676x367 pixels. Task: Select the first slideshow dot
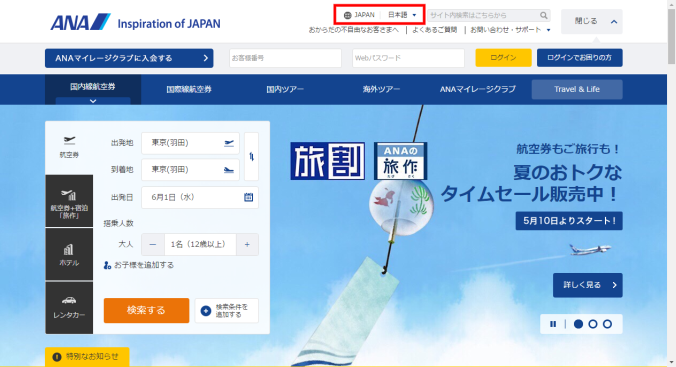point(579,324)
